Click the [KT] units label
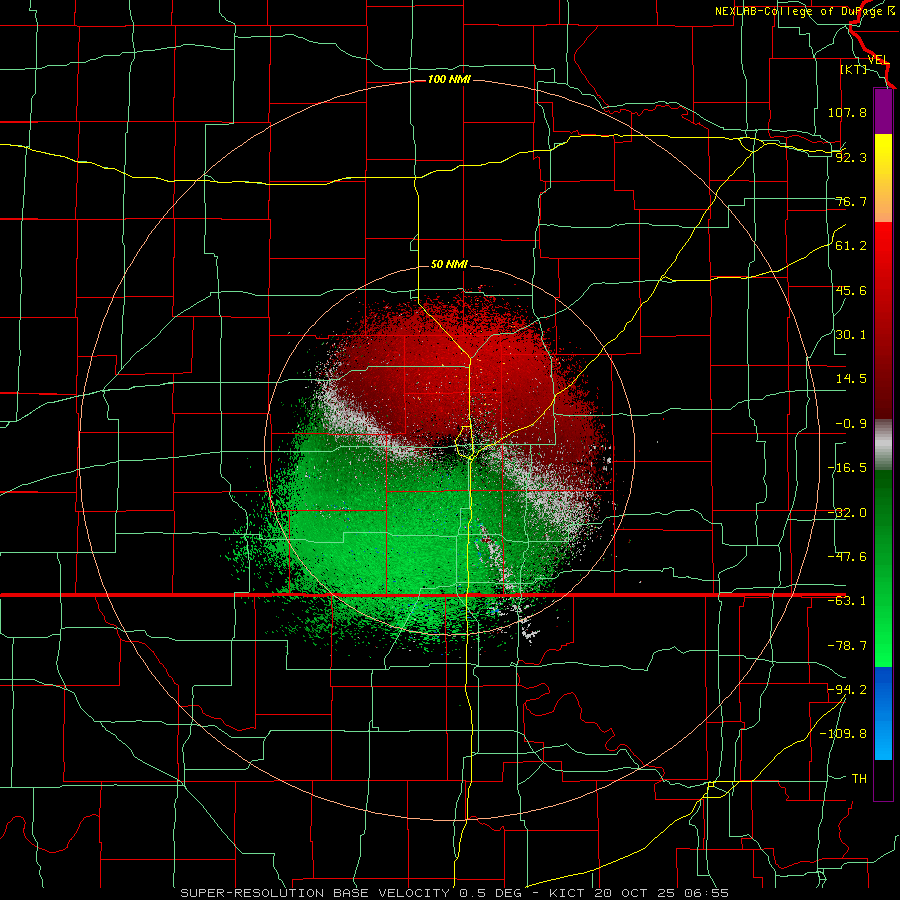Screen dimensions: 900x900 click(x=854, y=69)
